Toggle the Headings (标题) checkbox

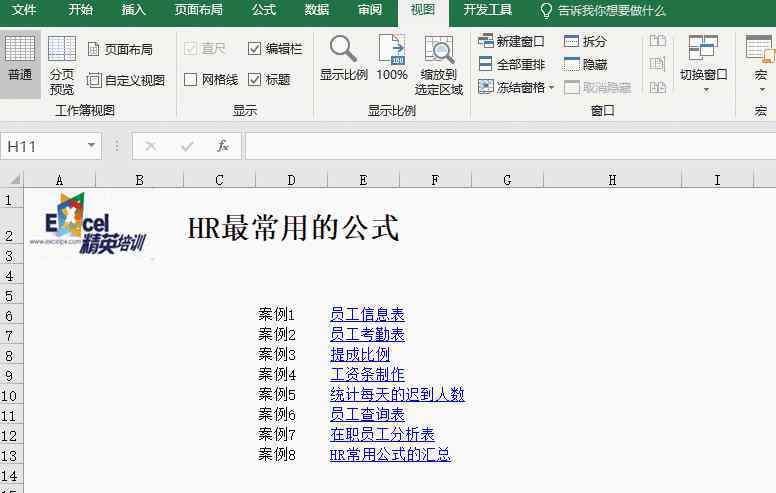(x=254, y=79)
